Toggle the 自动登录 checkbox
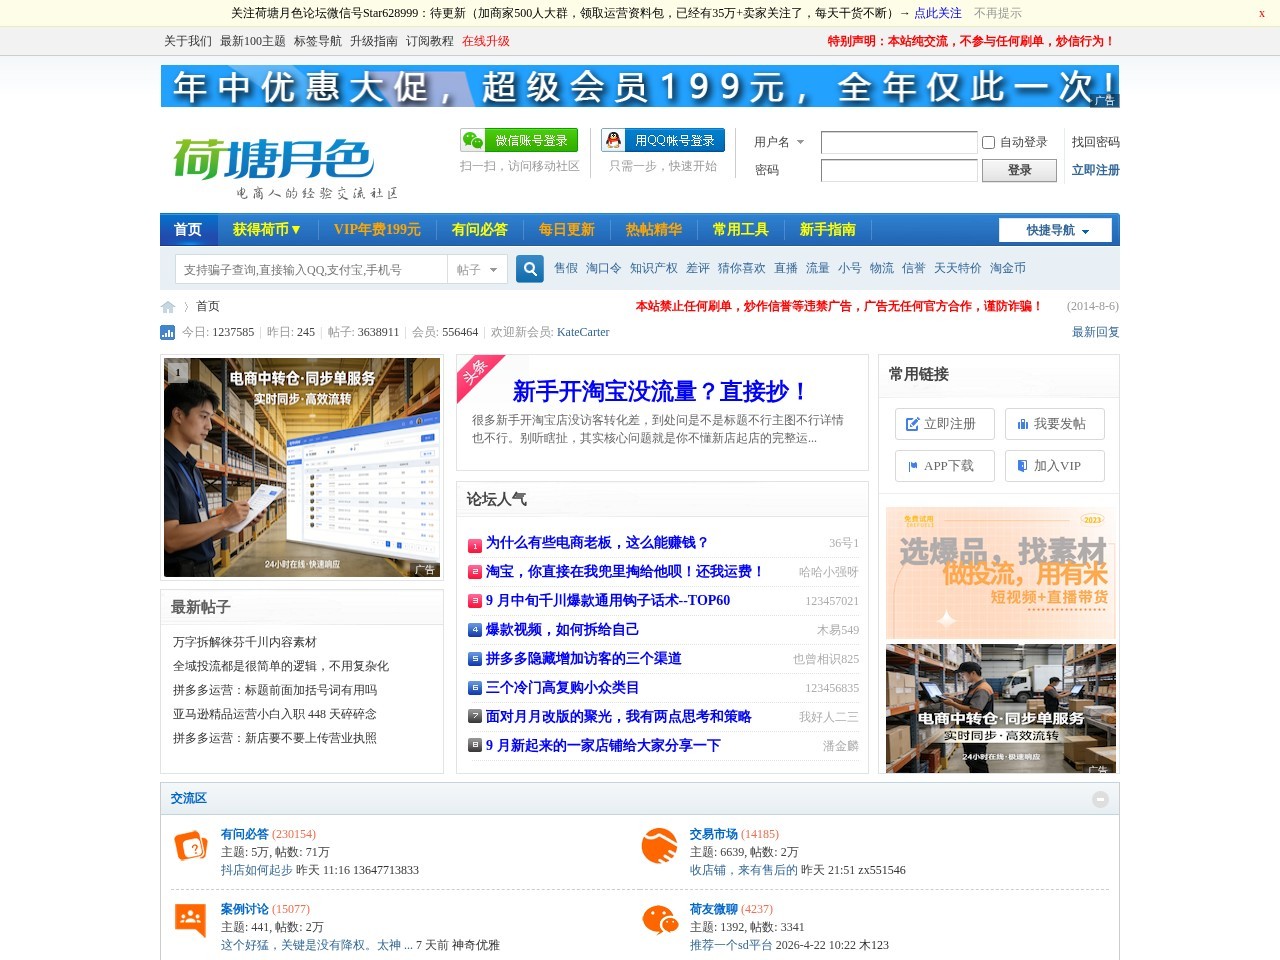Image resolution: width=1280 pixels, height=960 pixels. click(x=988, y=142)
